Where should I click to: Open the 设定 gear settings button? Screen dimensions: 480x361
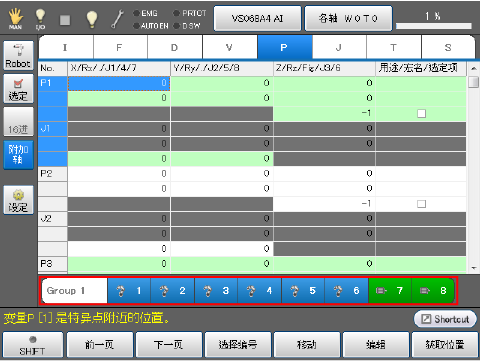18,200
